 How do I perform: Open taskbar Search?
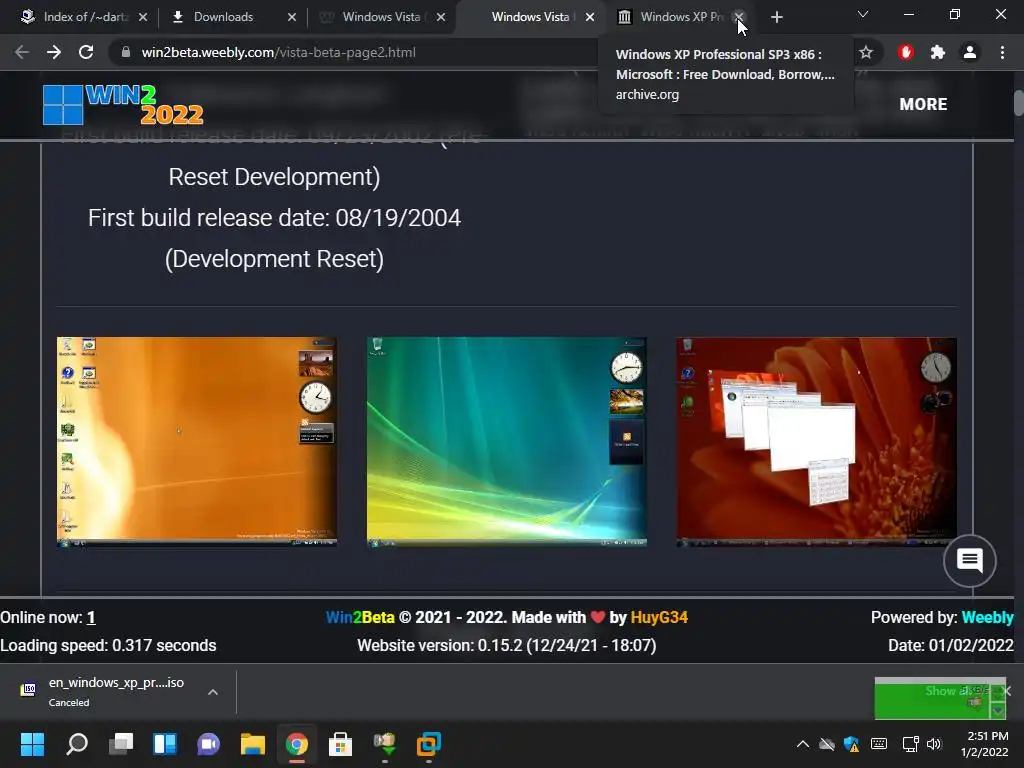[76, 744]
